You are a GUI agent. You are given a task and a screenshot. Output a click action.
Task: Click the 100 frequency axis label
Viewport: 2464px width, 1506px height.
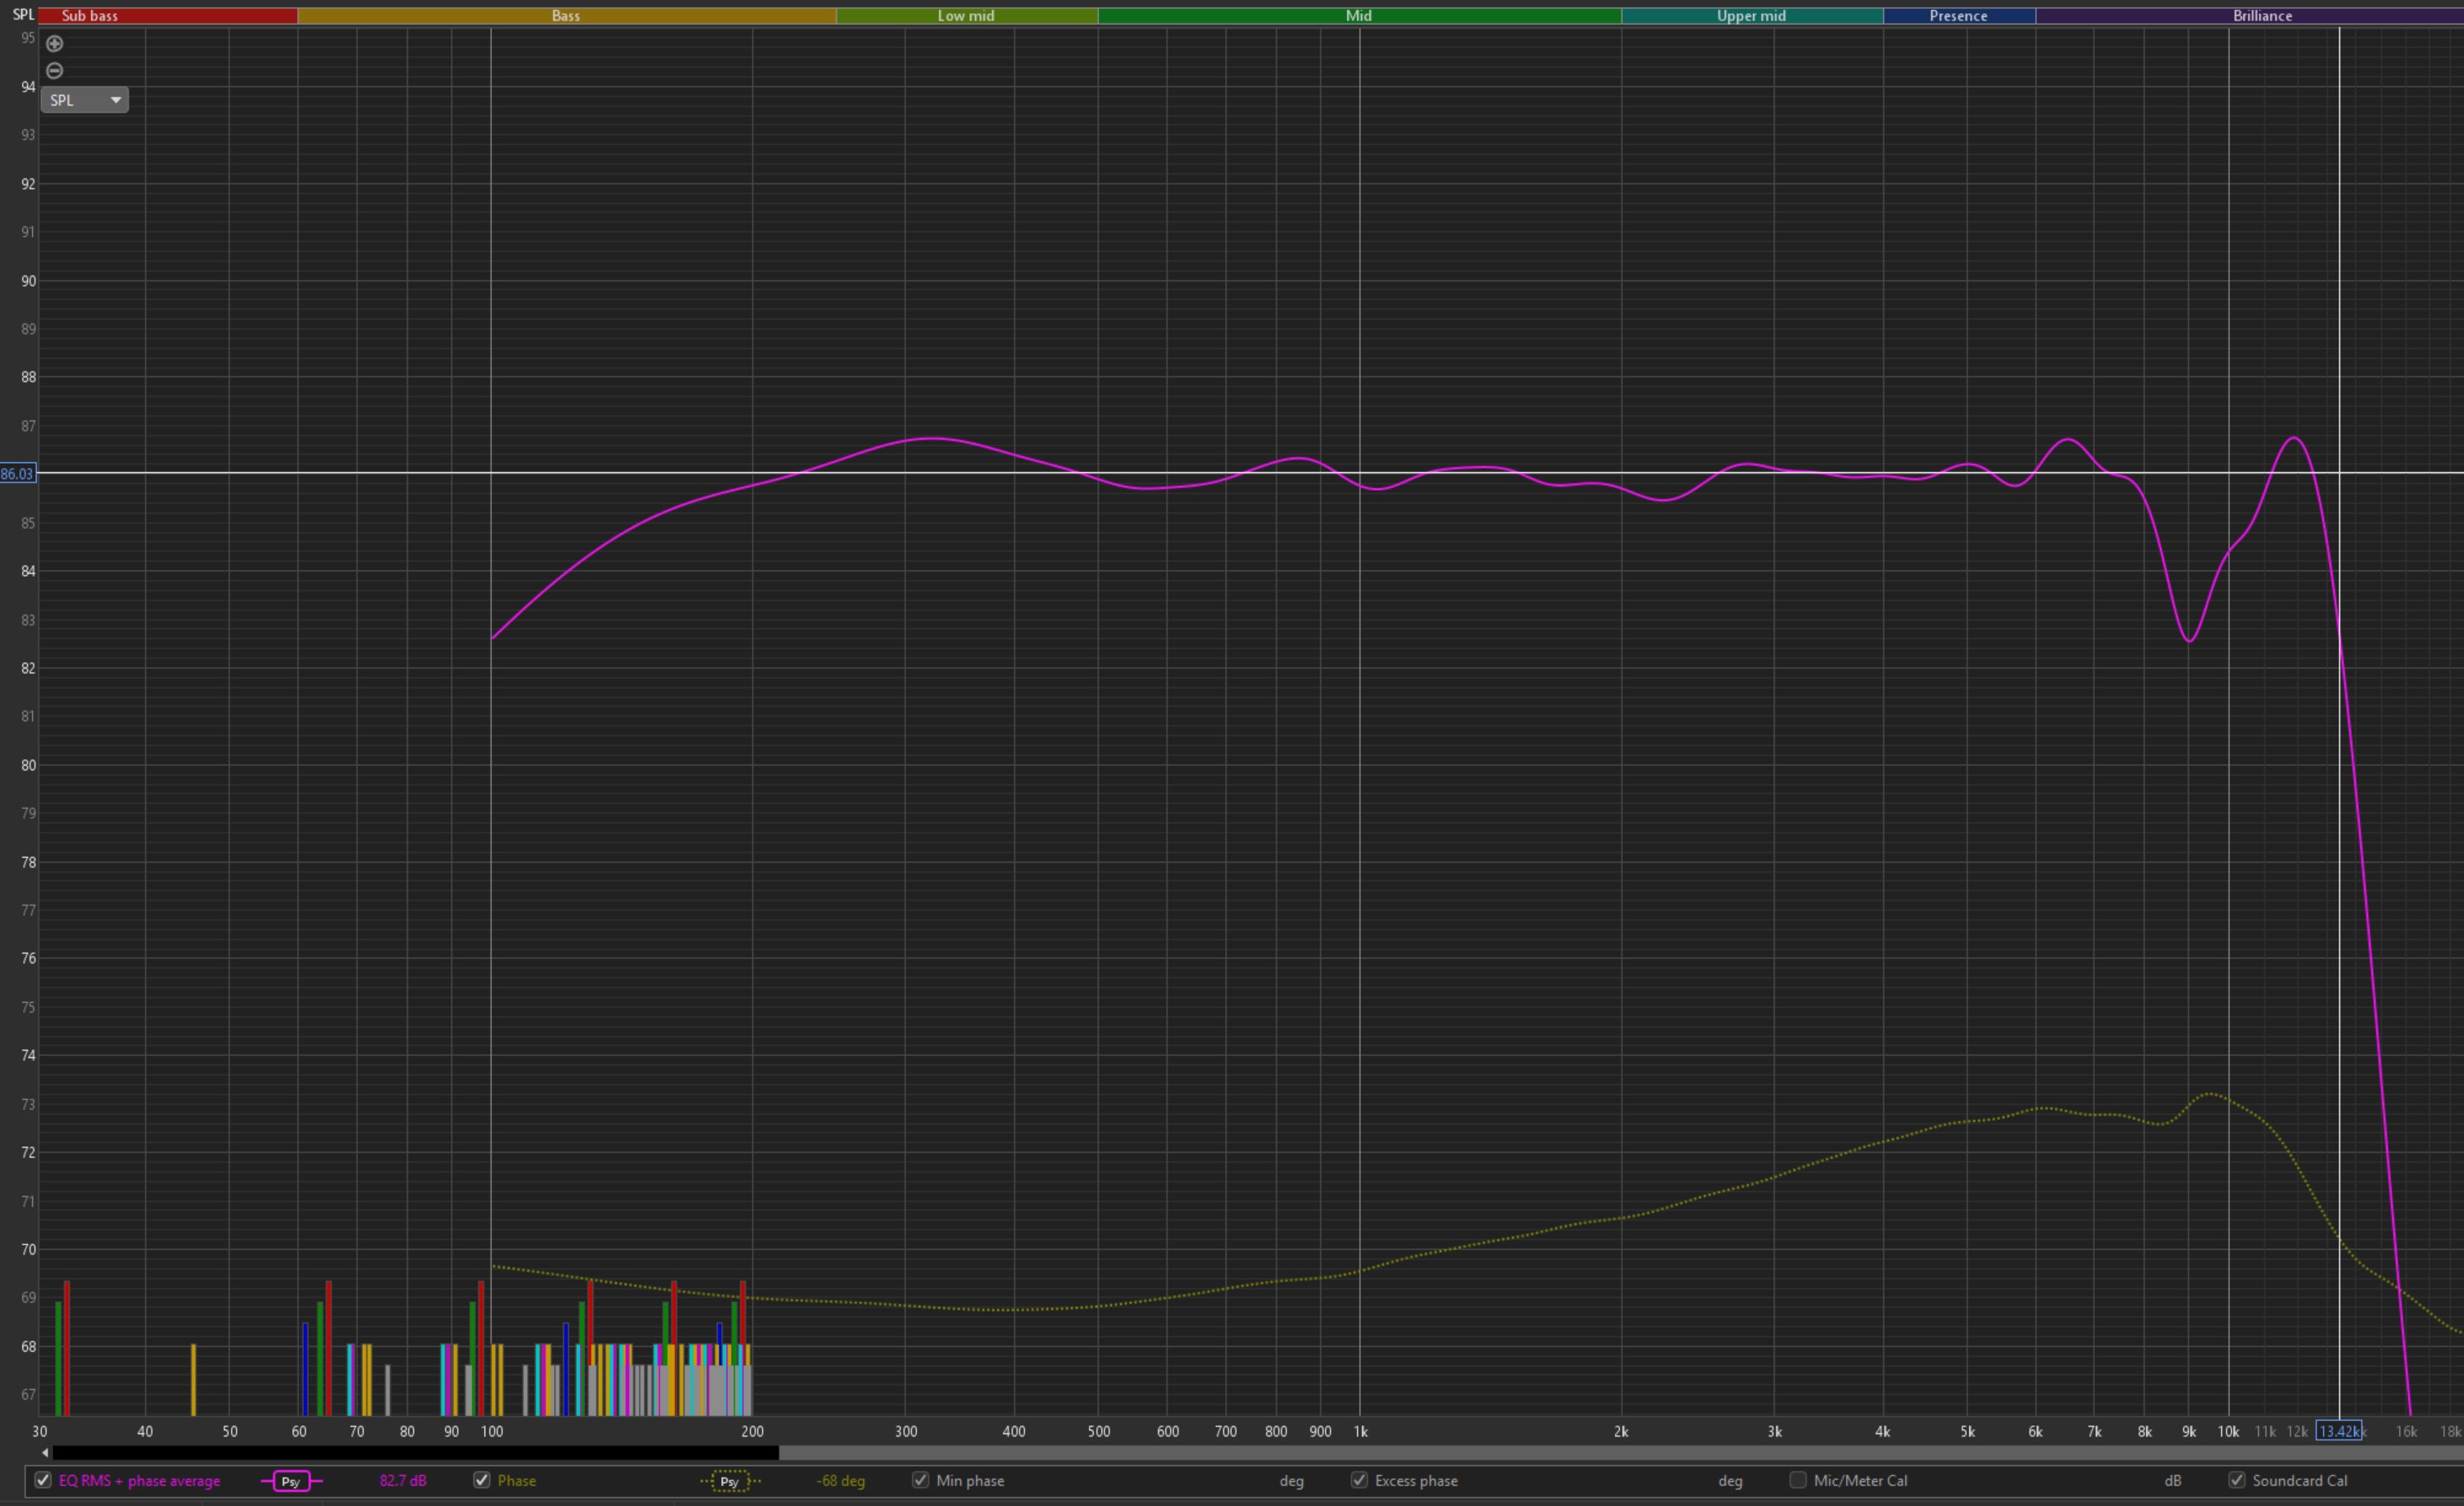click(x=492, y=1431)
